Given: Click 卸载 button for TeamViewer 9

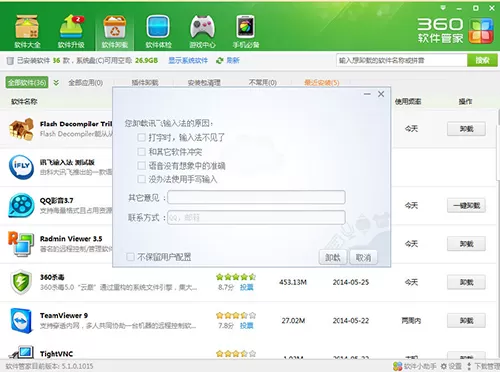Looking at the screenshot, I should tap(466, 321).
